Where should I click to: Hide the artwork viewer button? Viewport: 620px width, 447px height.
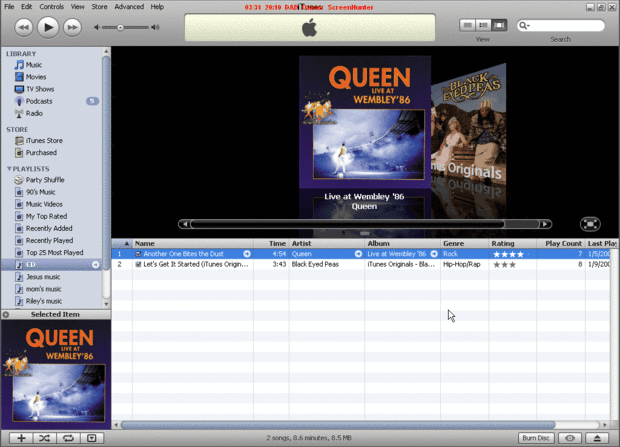point(92,438)
